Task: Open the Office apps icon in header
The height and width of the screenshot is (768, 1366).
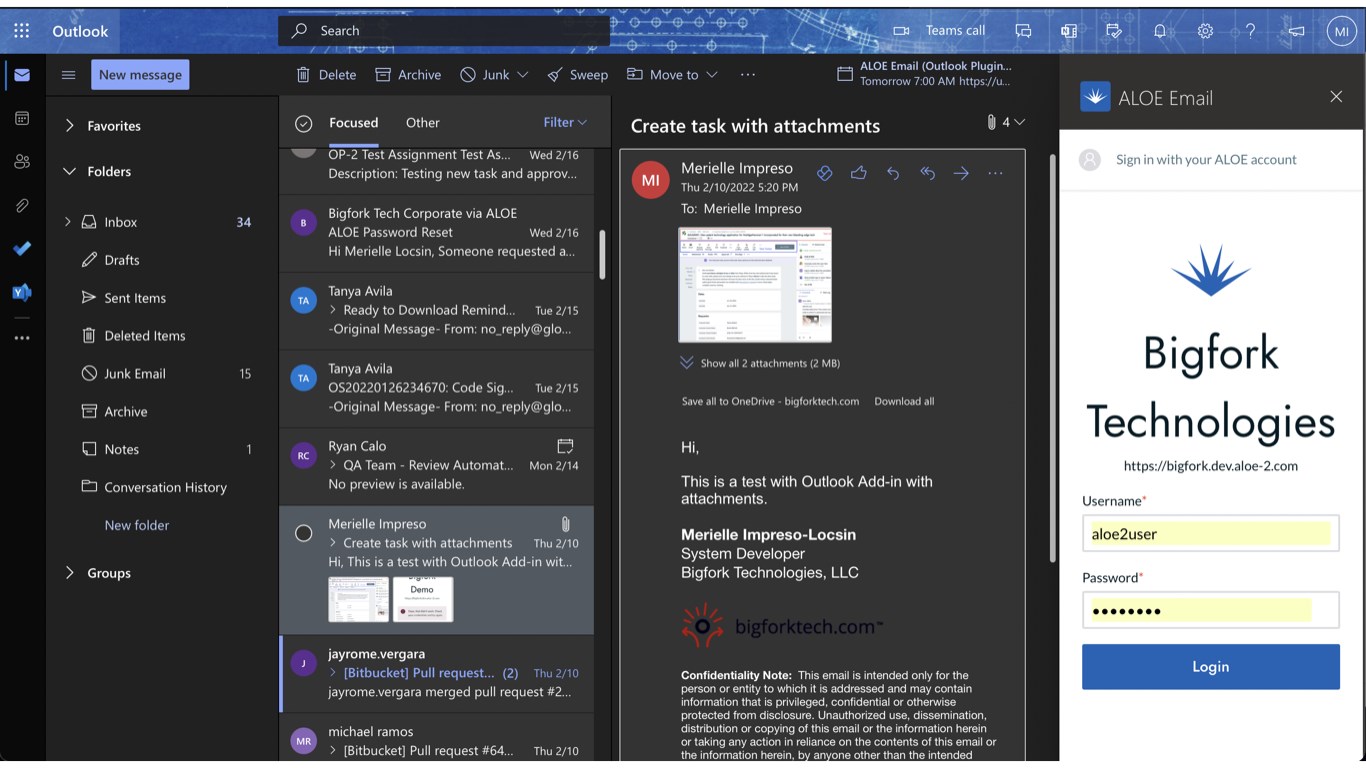Action: click(x=1069, y=30)
